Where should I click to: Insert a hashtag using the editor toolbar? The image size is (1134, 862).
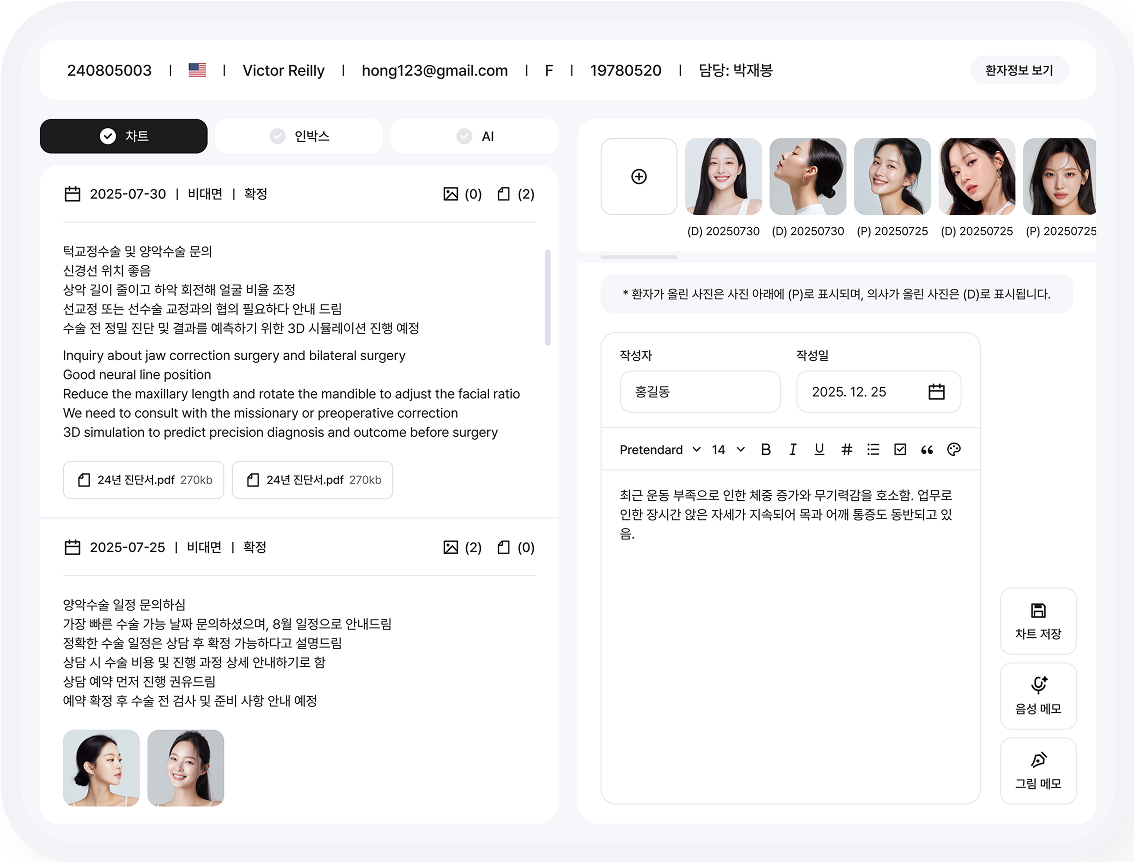[x=846, y=449]
